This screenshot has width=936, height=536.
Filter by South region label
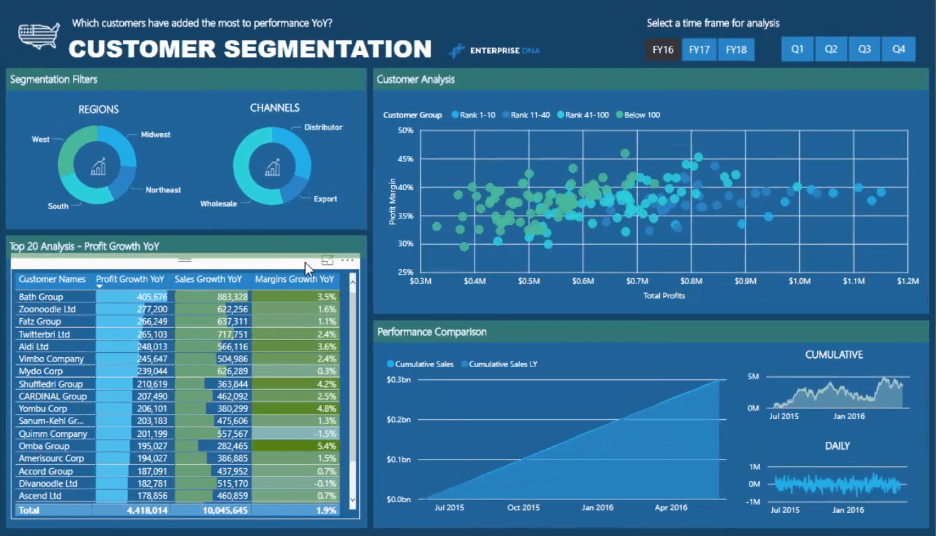[58, 207]
